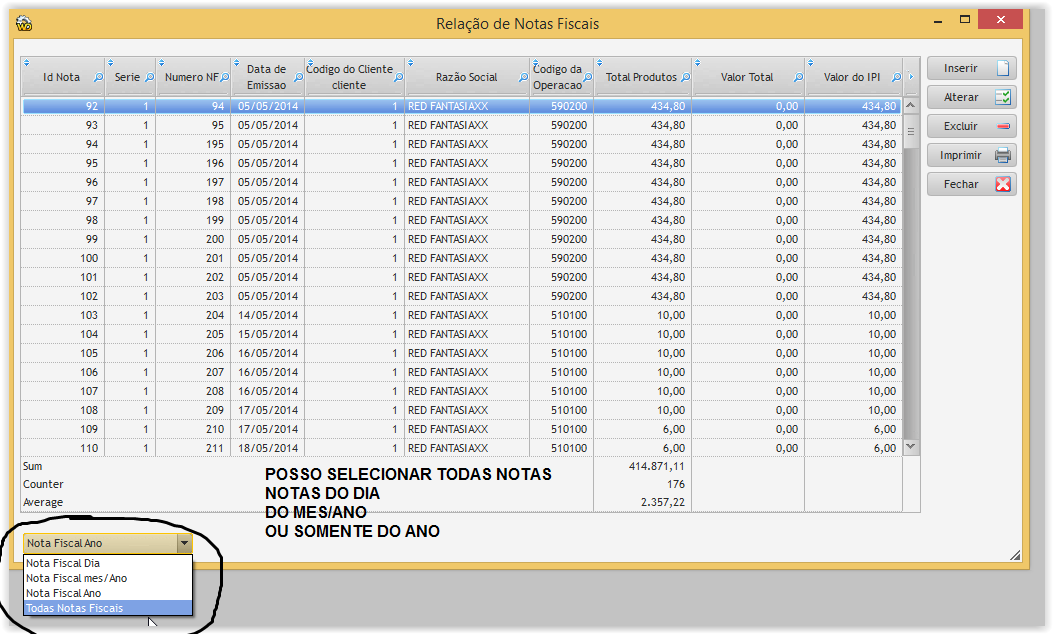1053x634 pixels.
Task: Click the sort arrows on Numero NF column
Action: pyautogui.click(x=161, y=63)
